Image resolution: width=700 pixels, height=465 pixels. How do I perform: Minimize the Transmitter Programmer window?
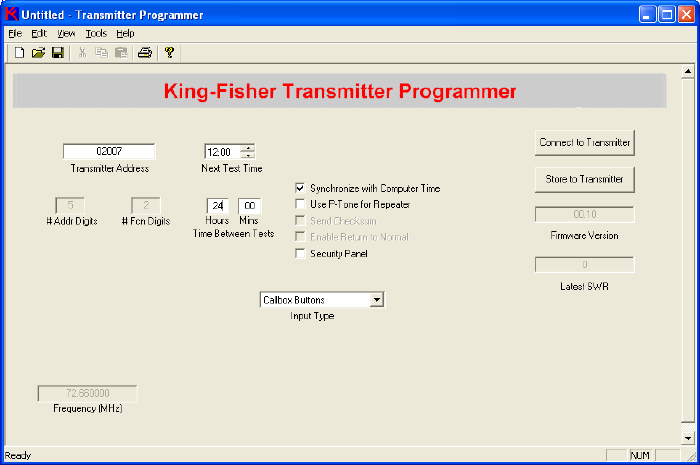[647, 15]
